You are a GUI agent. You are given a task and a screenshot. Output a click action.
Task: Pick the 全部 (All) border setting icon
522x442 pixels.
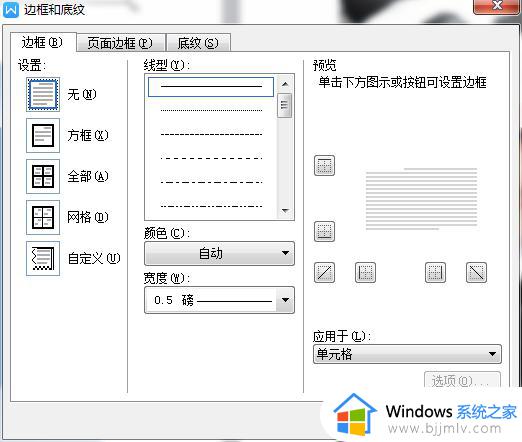tap(43, 176)
